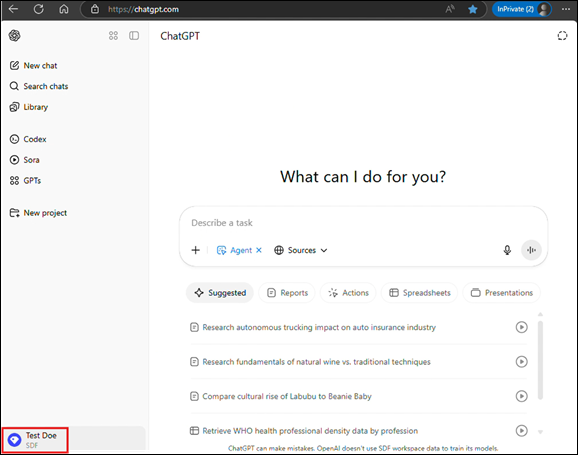The height and width of the screenshot is (455, 578).
Task: Select the Presentations tab
Action: (502, 293)
